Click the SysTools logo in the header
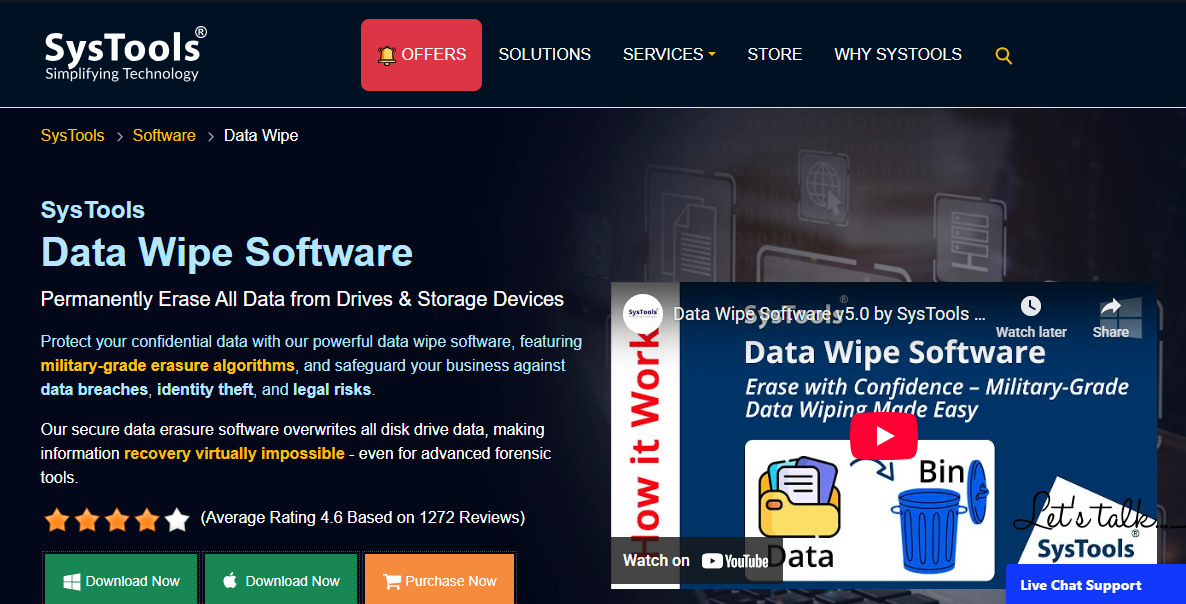1186x604 pixels. pos(122,55)
